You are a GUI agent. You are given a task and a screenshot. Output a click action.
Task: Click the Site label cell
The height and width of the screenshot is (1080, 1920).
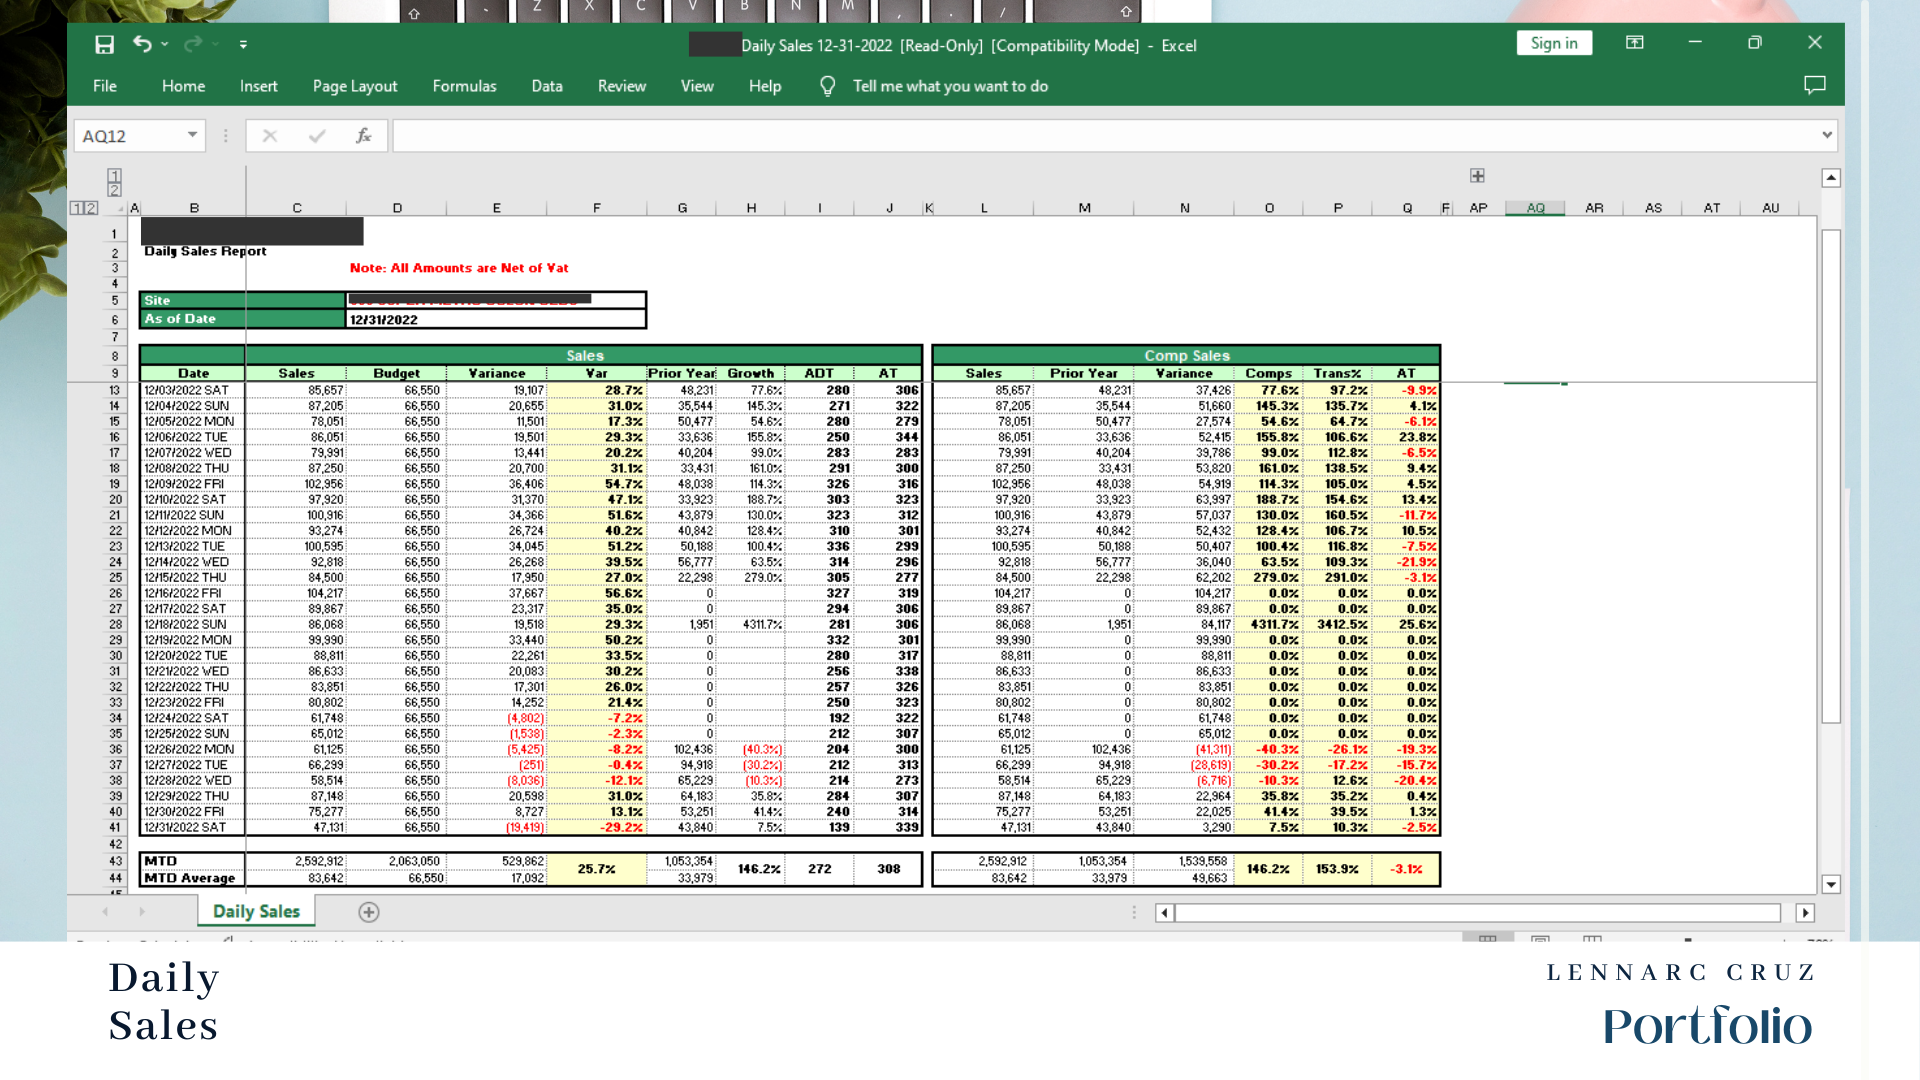point(243,300)
